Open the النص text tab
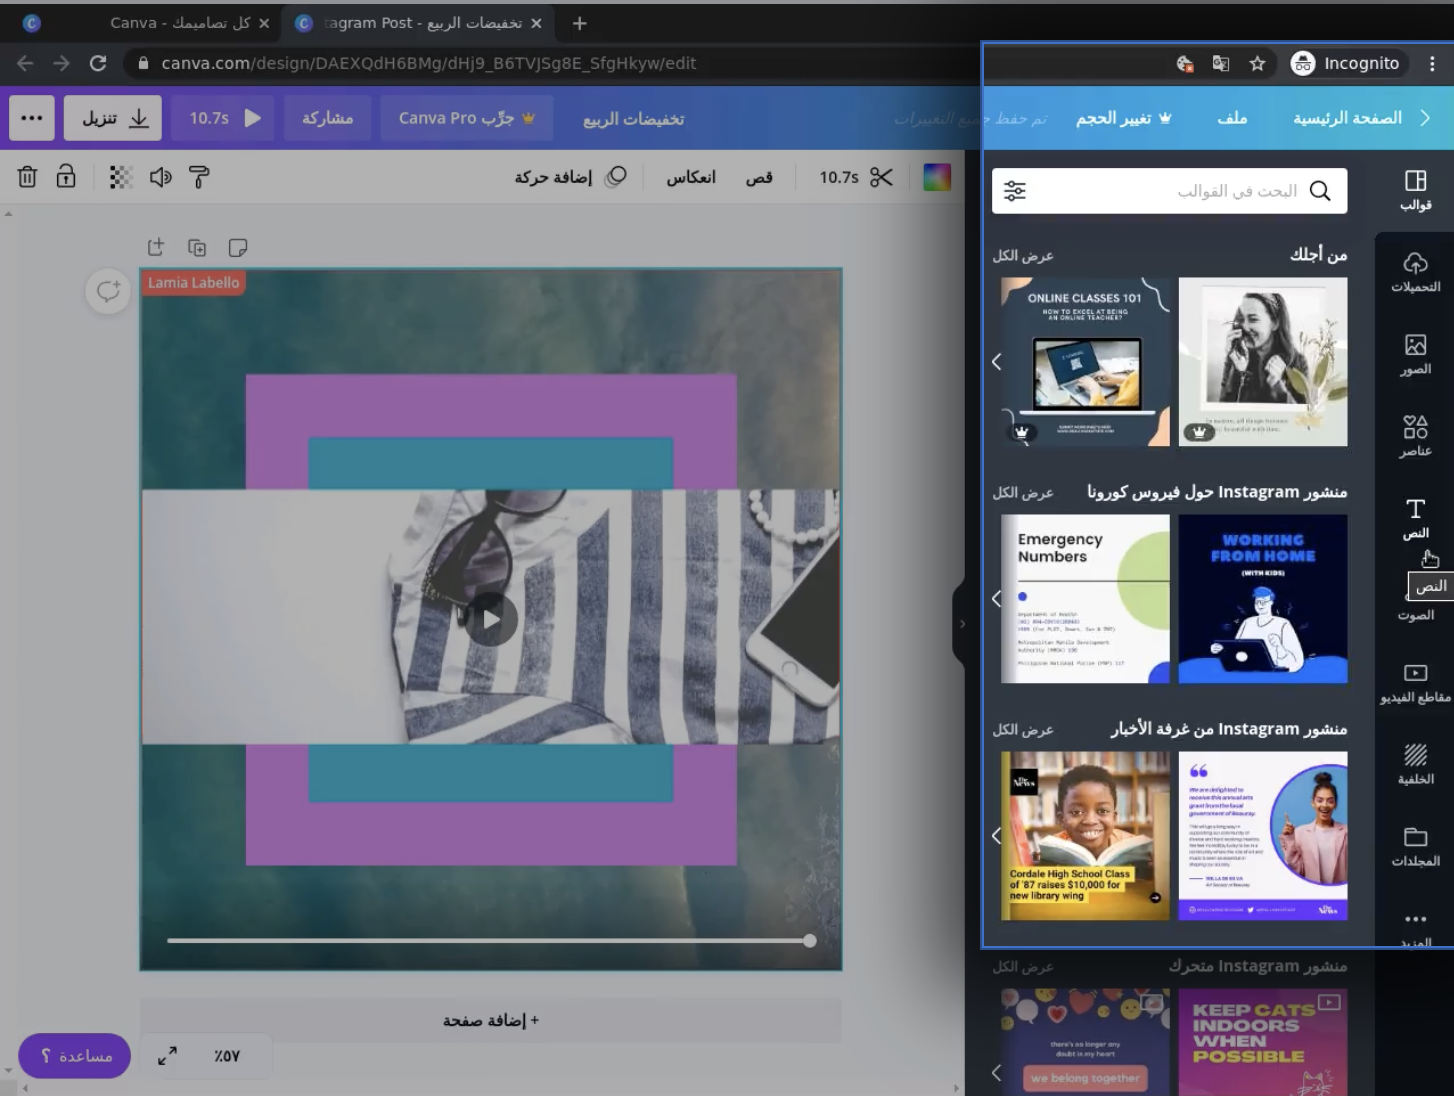The image size is (1454, 1096). pos(1415,518)
